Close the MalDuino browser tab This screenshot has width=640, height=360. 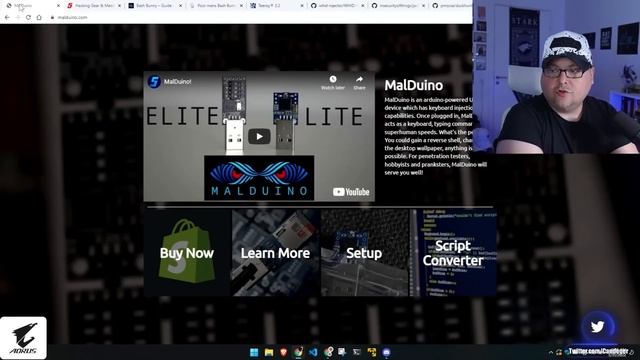[58, 6]
